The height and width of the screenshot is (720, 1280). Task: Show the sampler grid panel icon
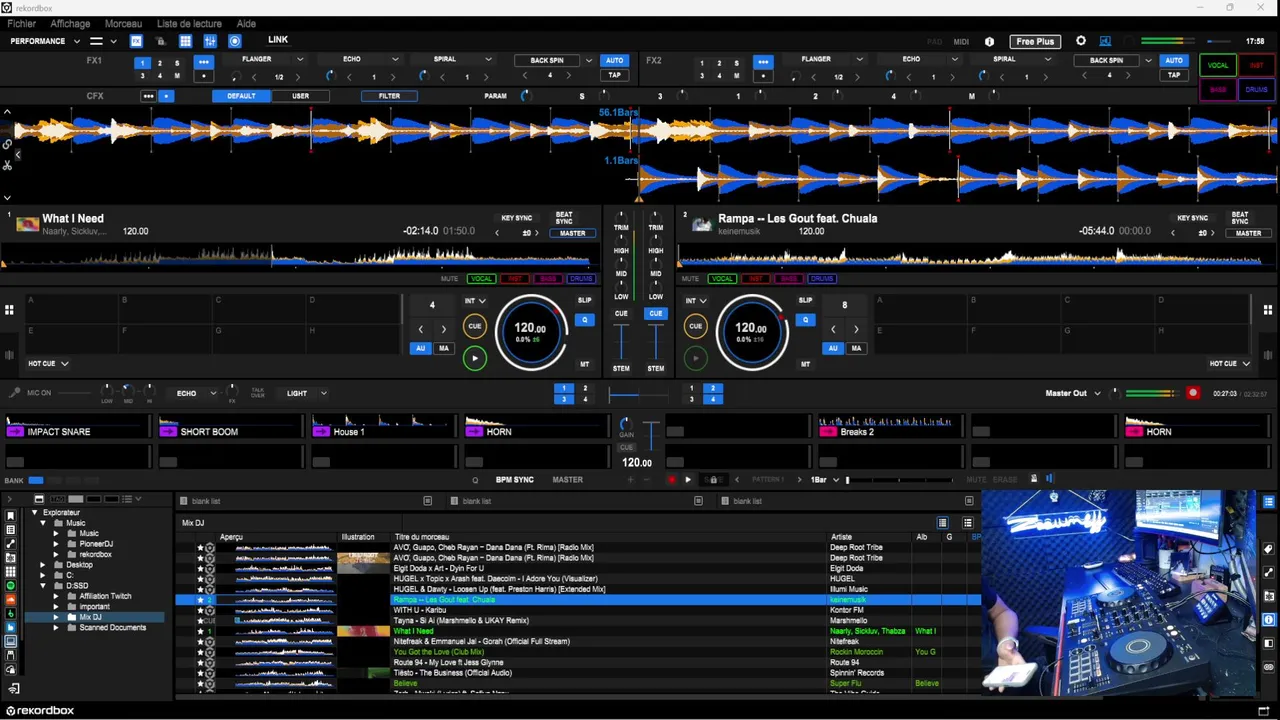[x=185, y=41]
